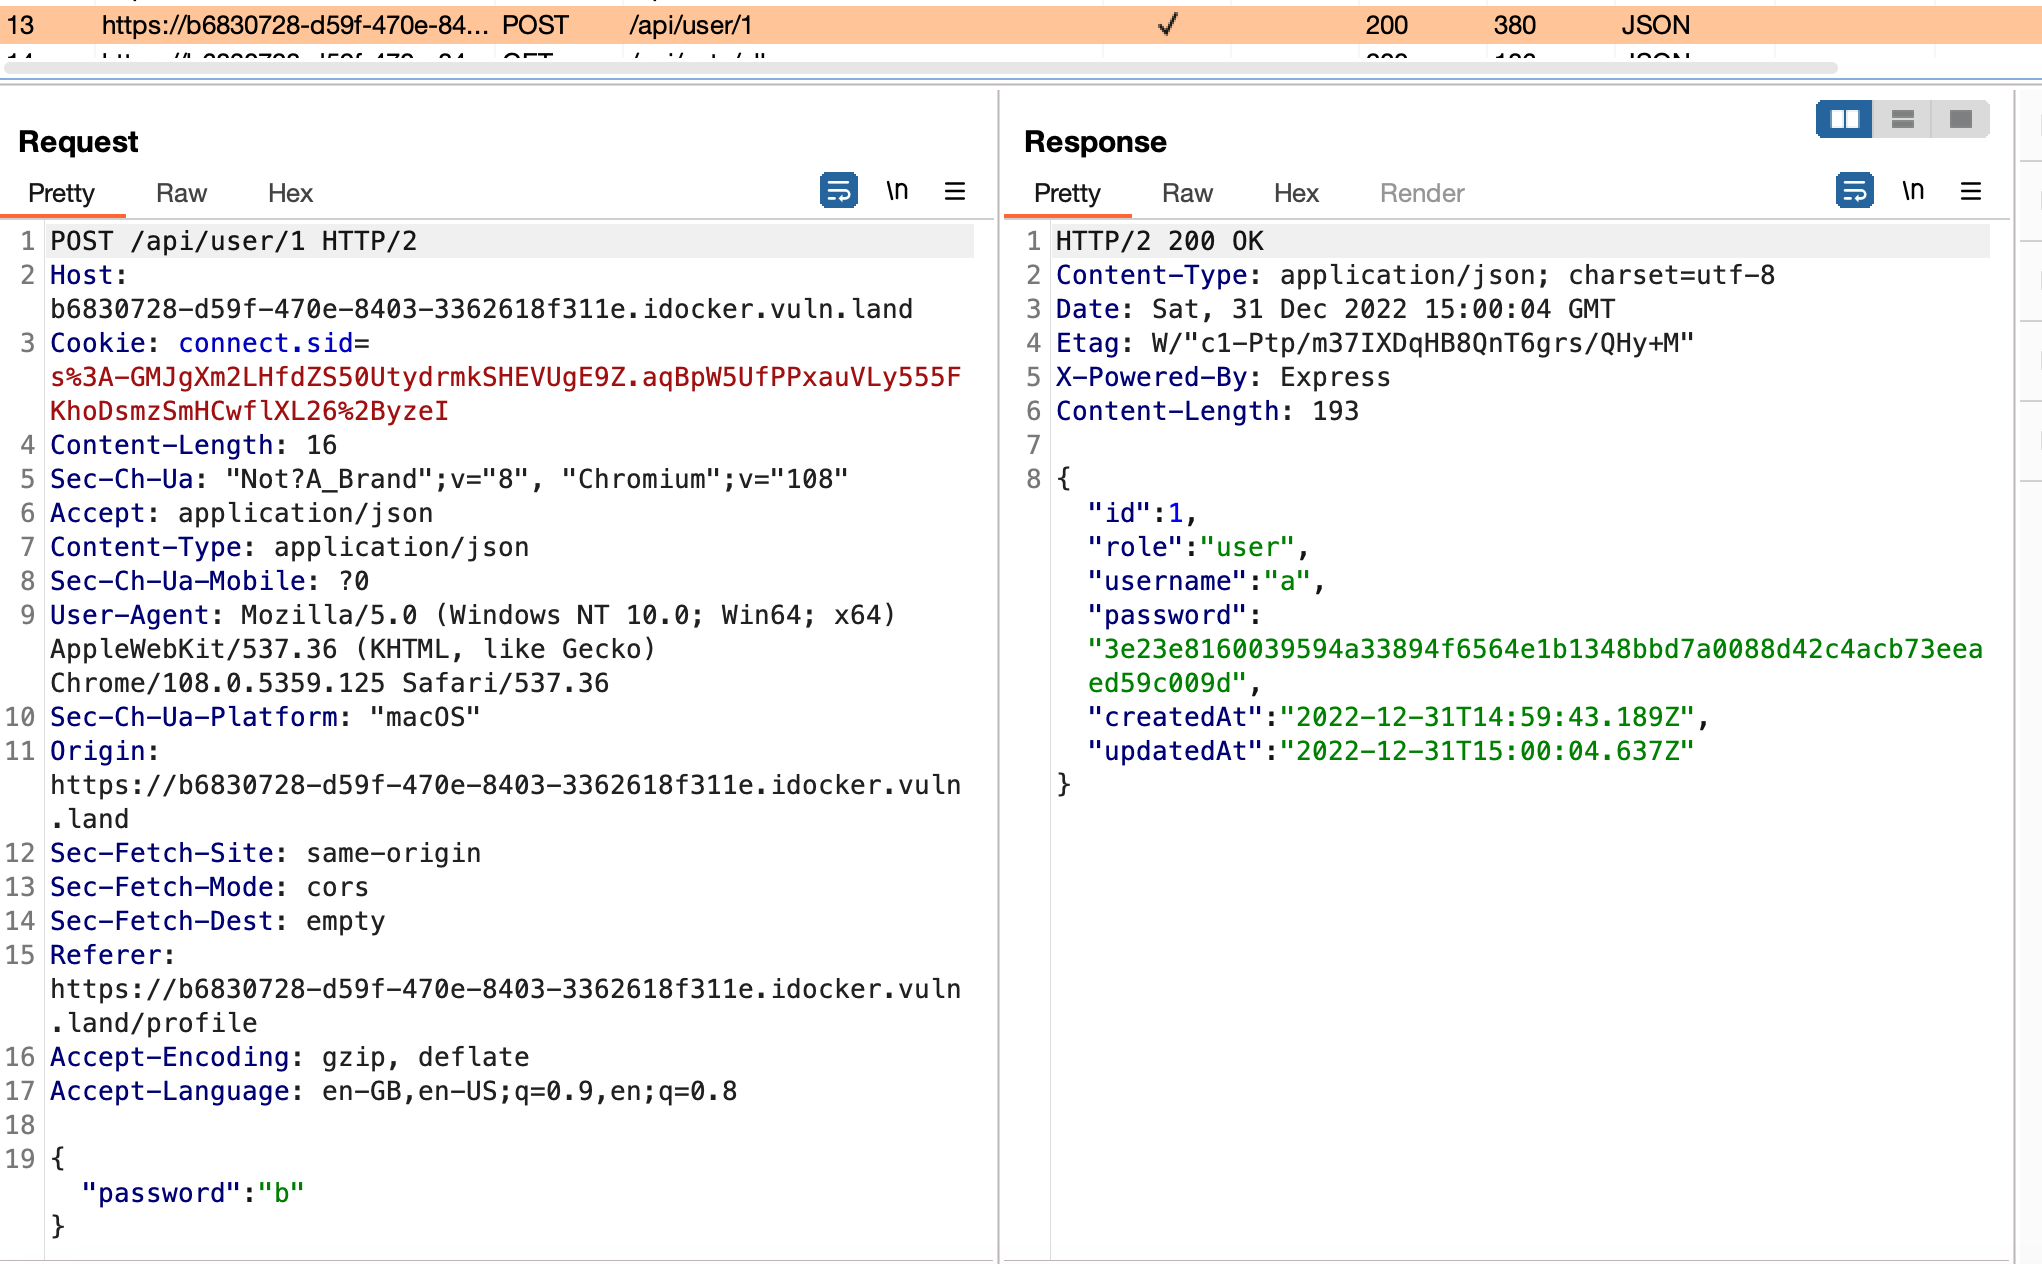Viewport: 2042px width, 1264px height.
Task: Click the response Date header
Action: point(1335,309)
